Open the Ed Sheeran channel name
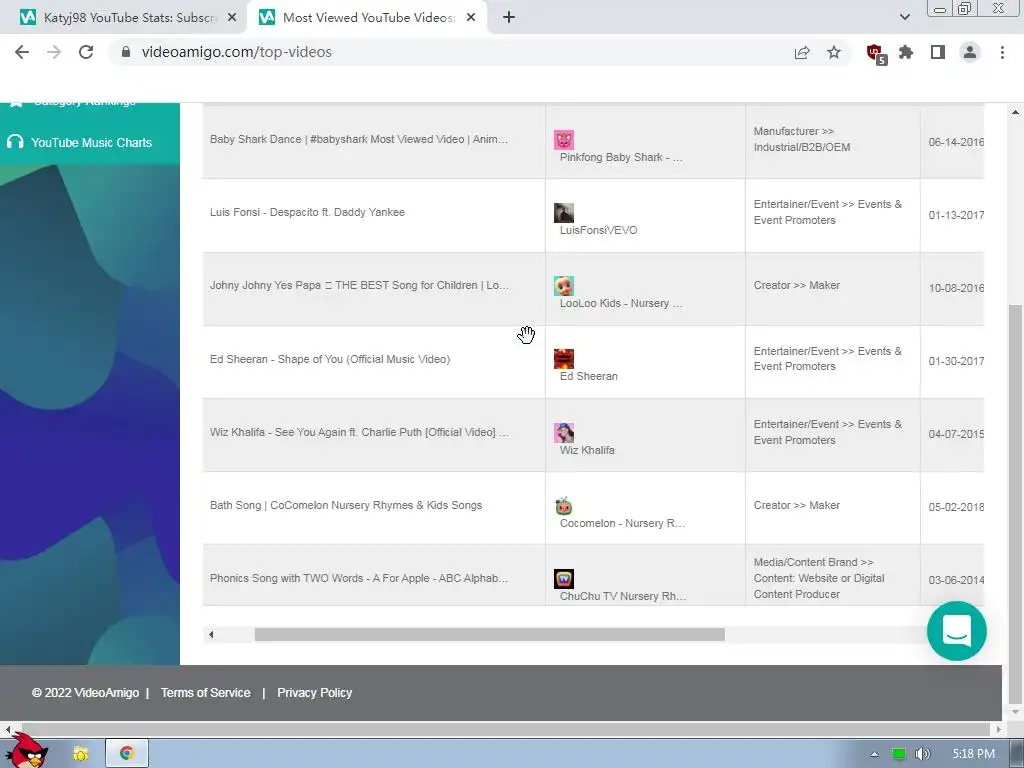Screen dimensions: 1024x768 (x=588, y=377)
